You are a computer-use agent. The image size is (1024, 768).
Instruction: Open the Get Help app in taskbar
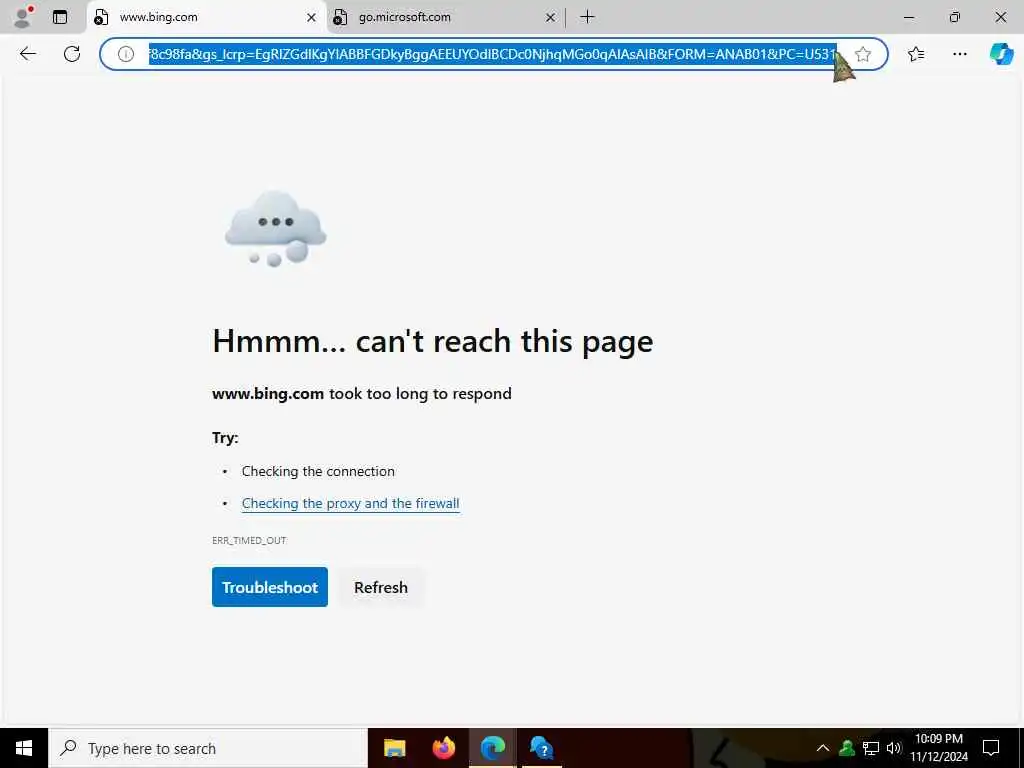click(x=542, y=748)
